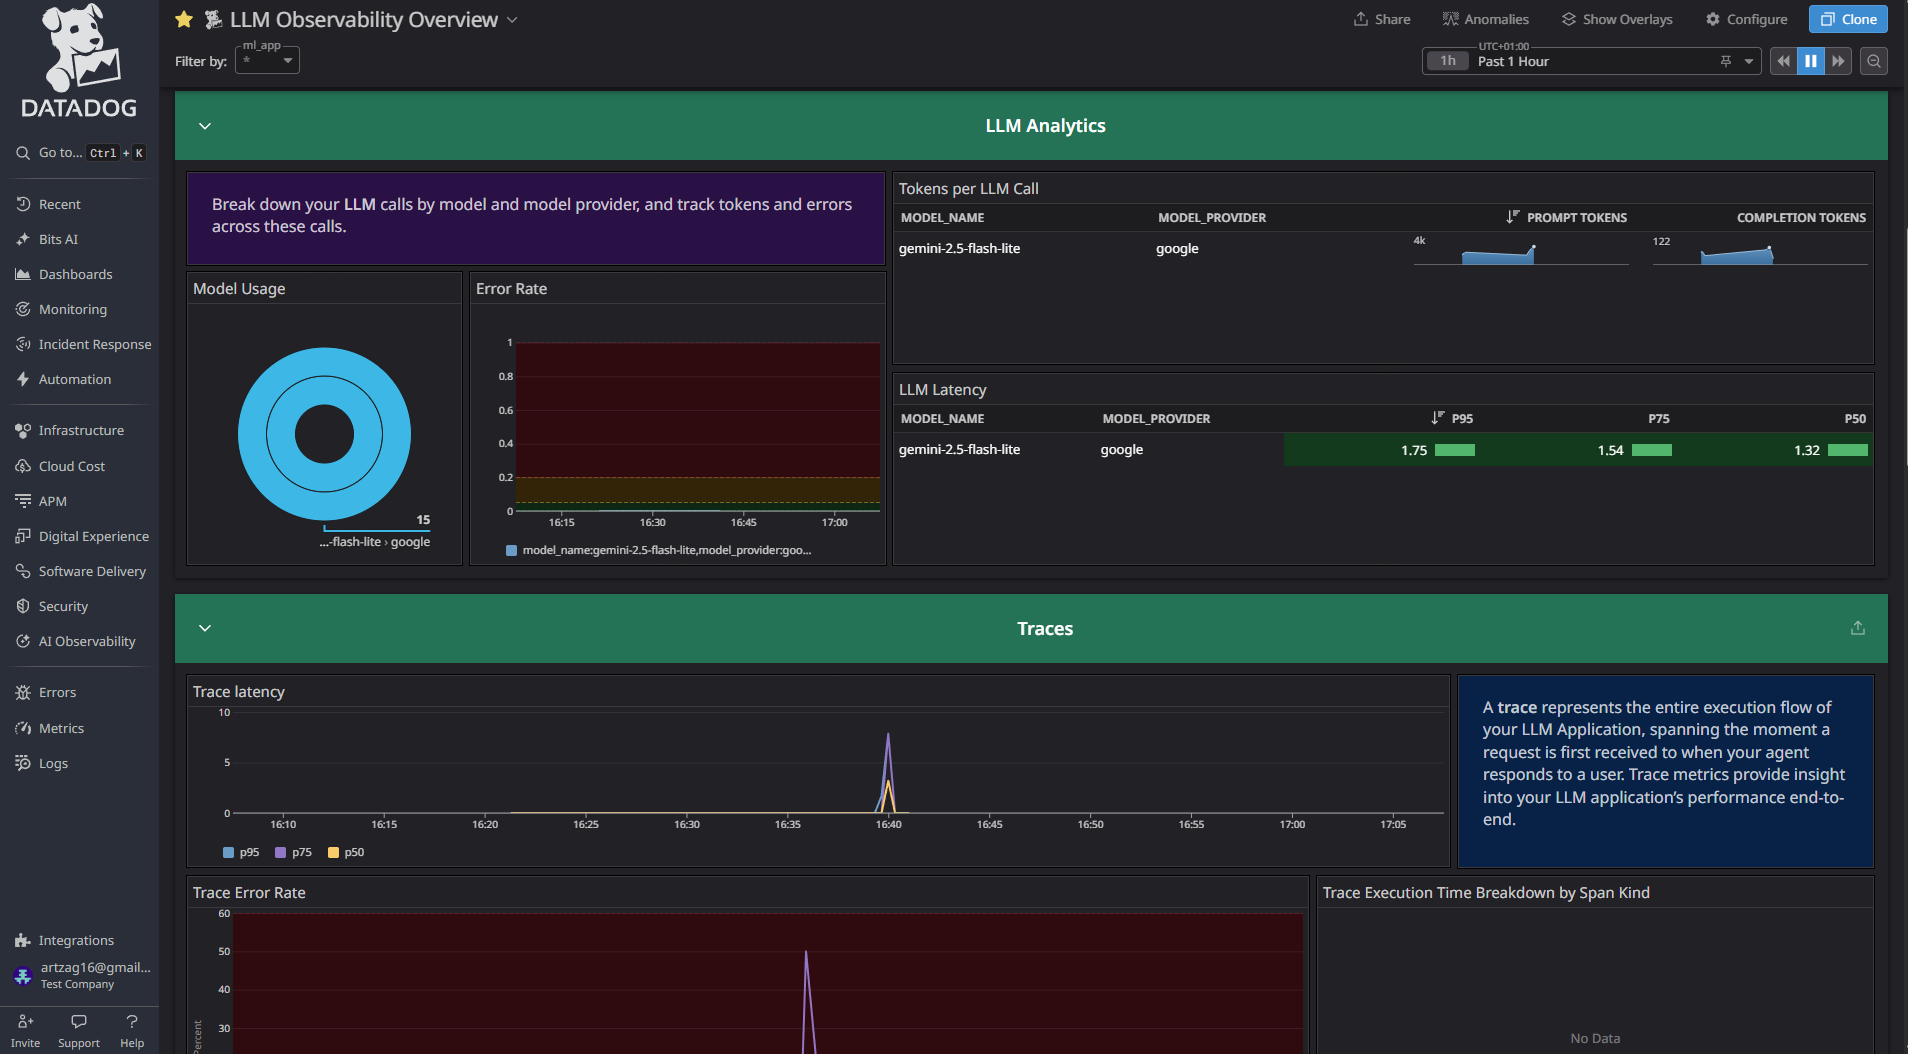1908x1054 pixels.
Task: Open the artzag16 user account menu
Action: point(80,975)
